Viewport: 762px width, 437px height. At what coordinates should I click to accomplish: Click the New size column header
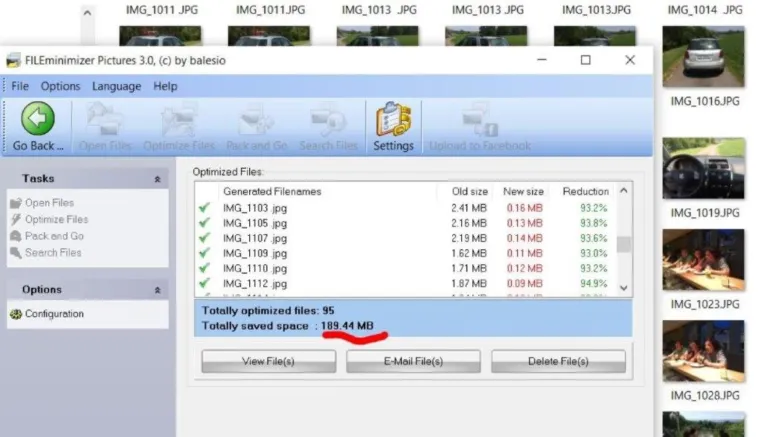click(523, 192)
